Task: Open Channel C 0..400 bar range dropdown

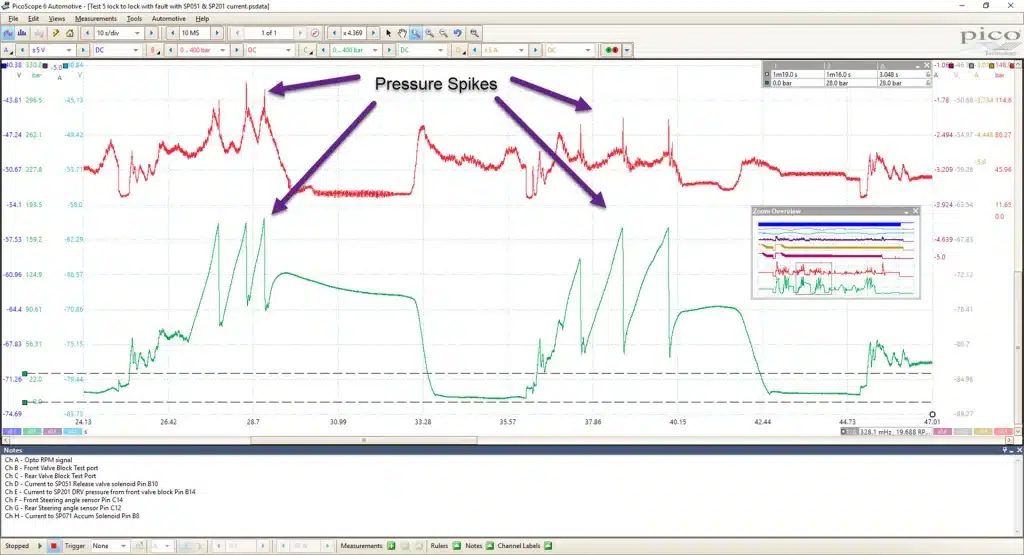Action: (x=355, y=50)
